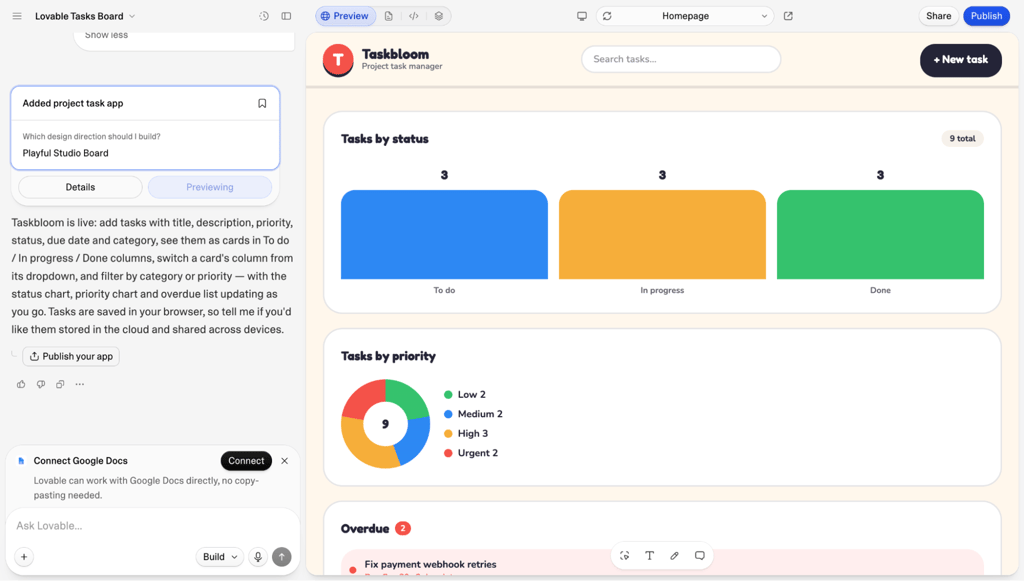
Task: Open Fix payment webhook retries overdue task
Action: 662,565
